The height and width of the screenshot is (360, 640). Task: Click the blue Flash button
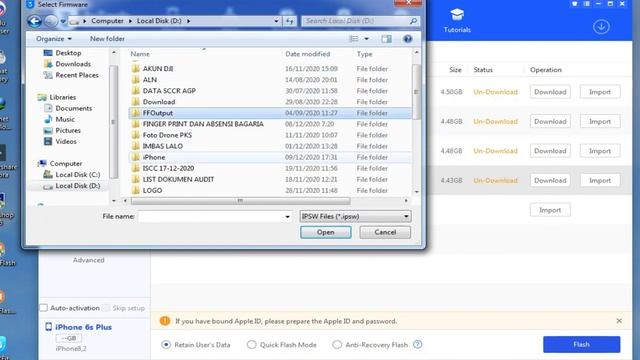pos(581,344)
